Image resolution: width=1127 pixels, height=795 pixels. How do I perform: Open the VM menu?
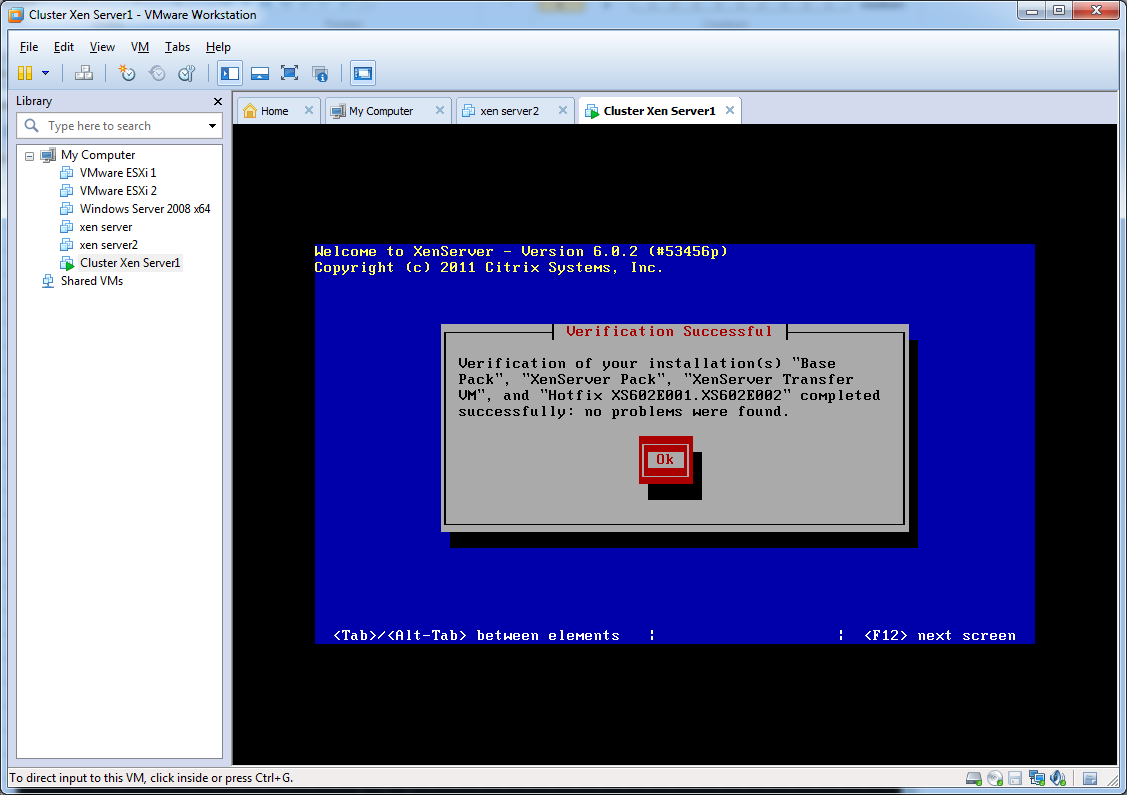click(x=140, y=47)
